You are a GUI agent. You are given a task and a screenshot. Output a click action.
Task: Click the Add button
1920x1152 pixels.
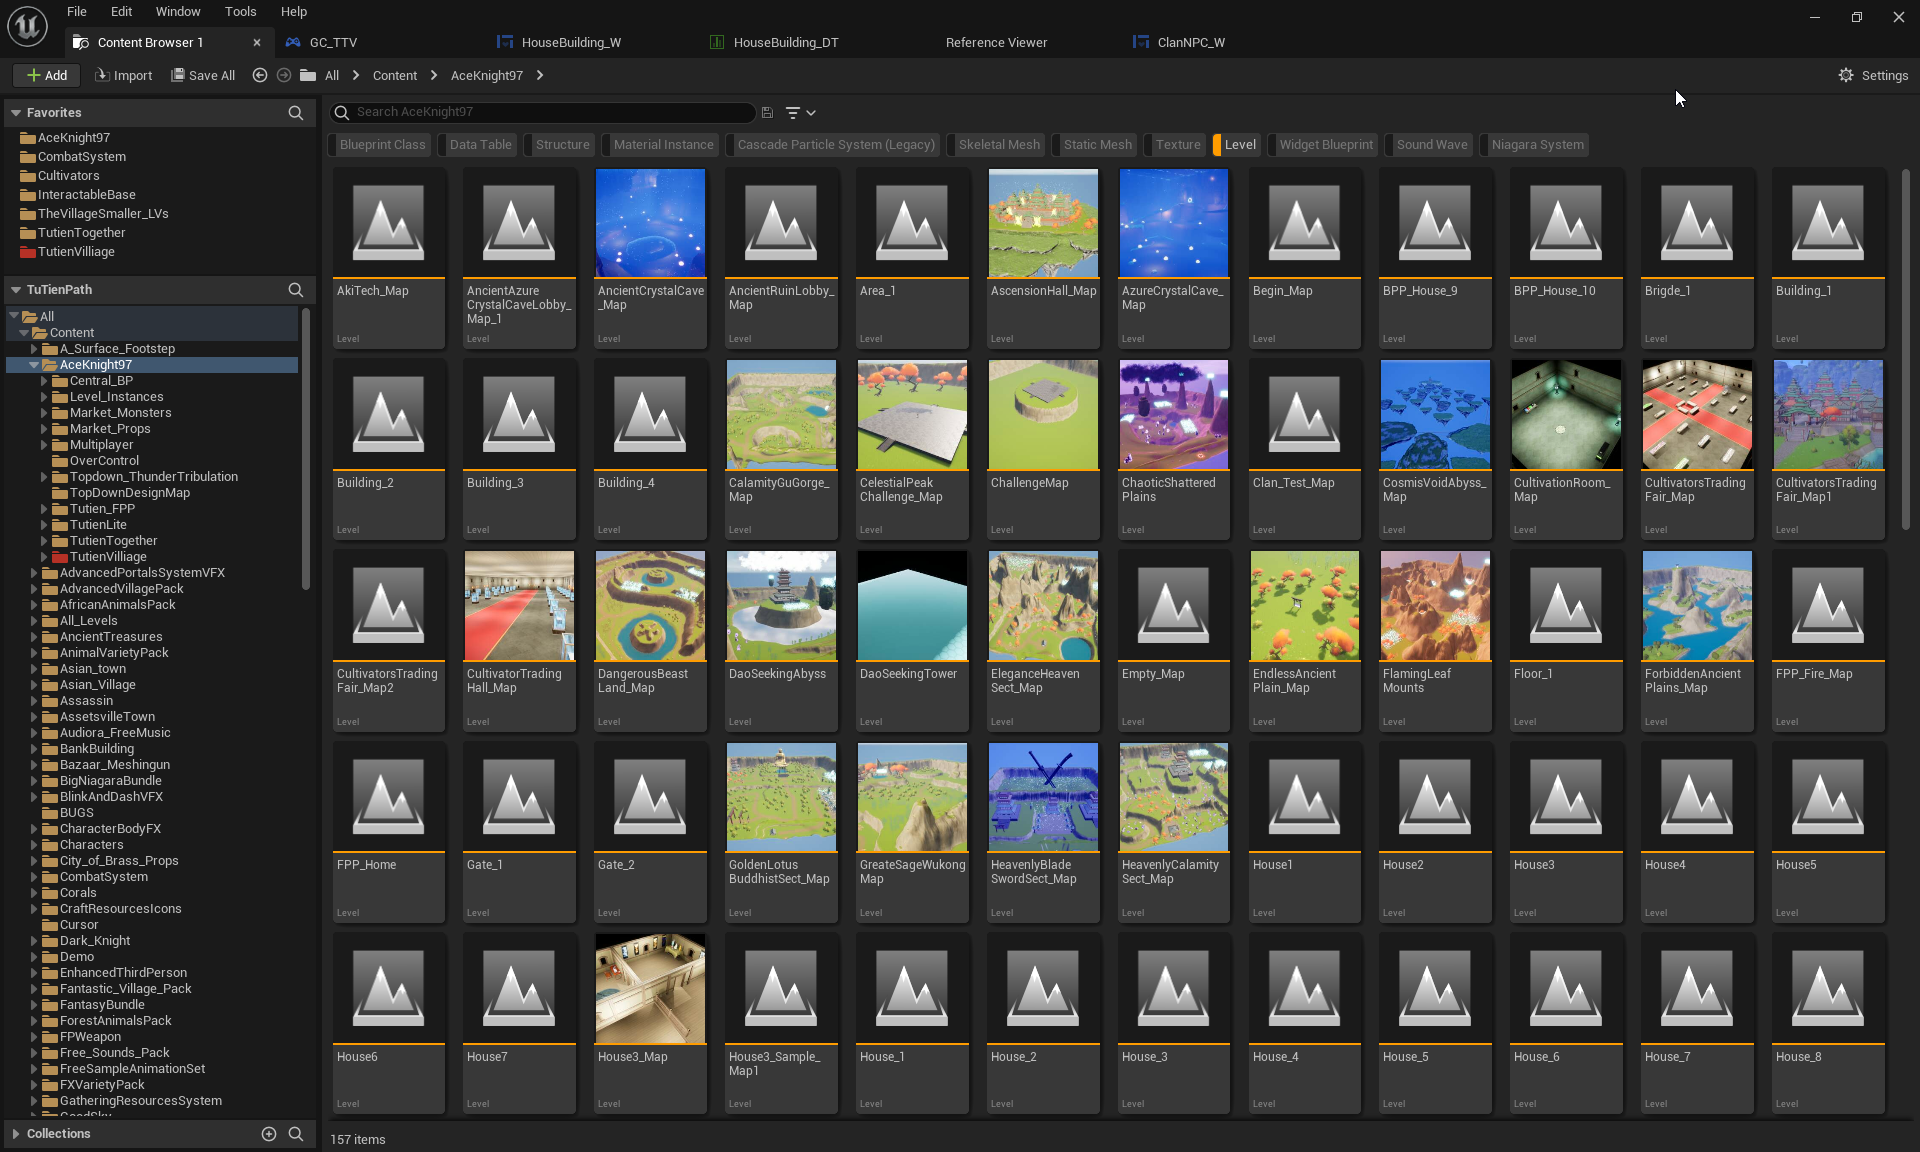pos(46,75)
